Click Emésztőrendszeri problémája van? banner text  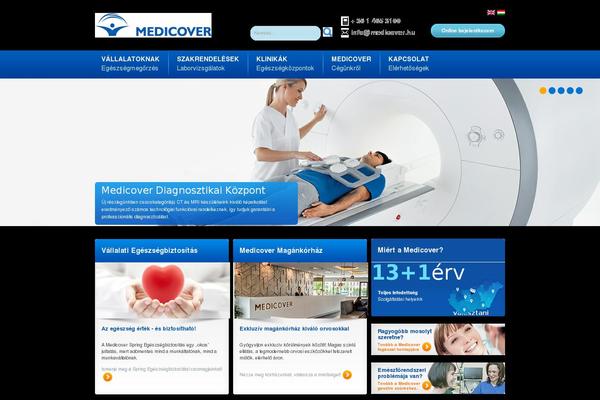[x=402, y=373]
